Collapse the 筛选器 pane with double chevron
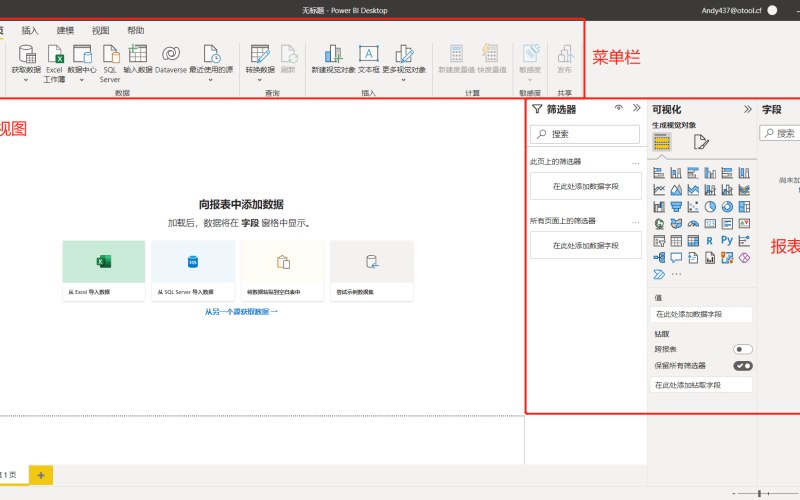 (x=637, y=108)
